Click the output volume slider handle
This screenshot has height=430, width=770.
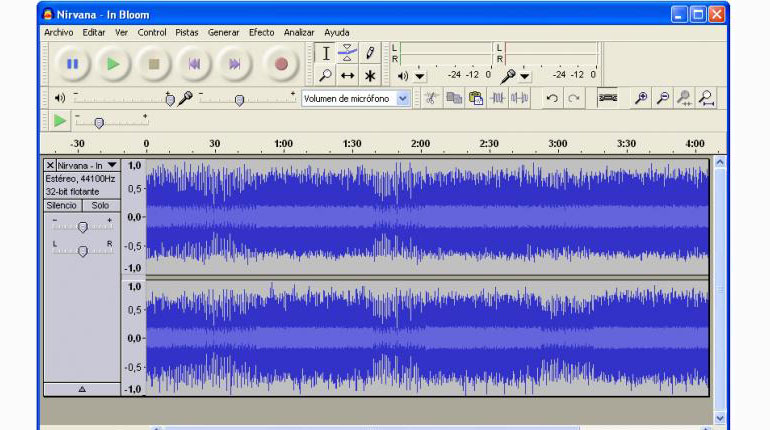point(170,100)
